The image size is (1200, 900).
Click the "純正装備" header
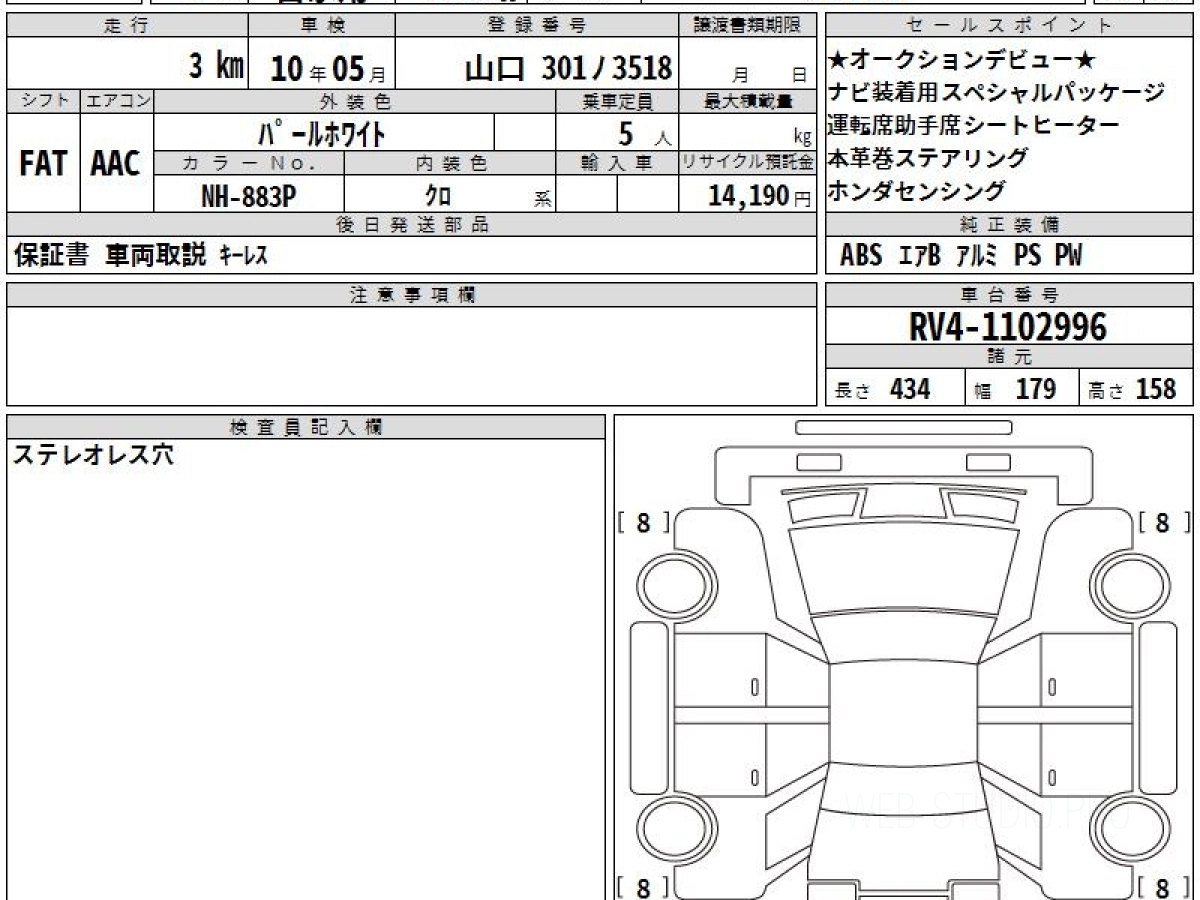click(1010, 225)
